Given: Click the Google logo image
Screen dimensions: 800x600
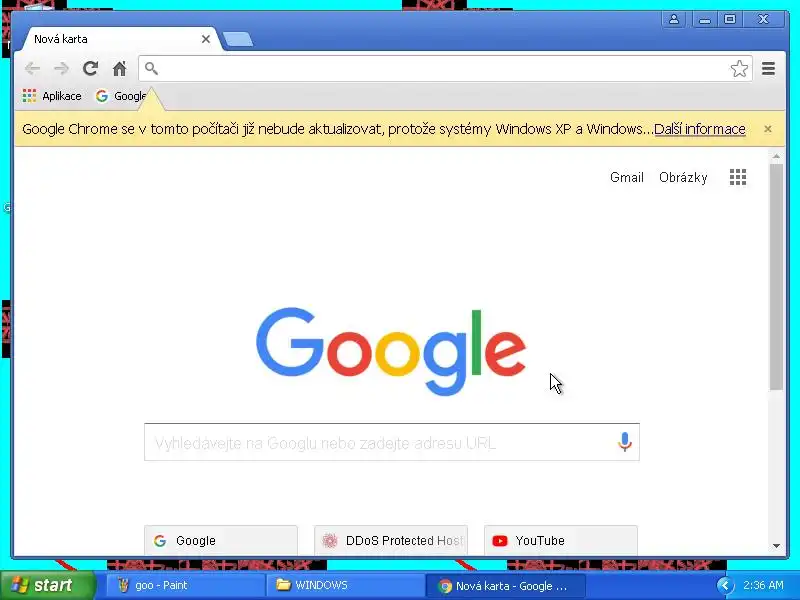Looking at the screenshot, I should tap(391, 351).
